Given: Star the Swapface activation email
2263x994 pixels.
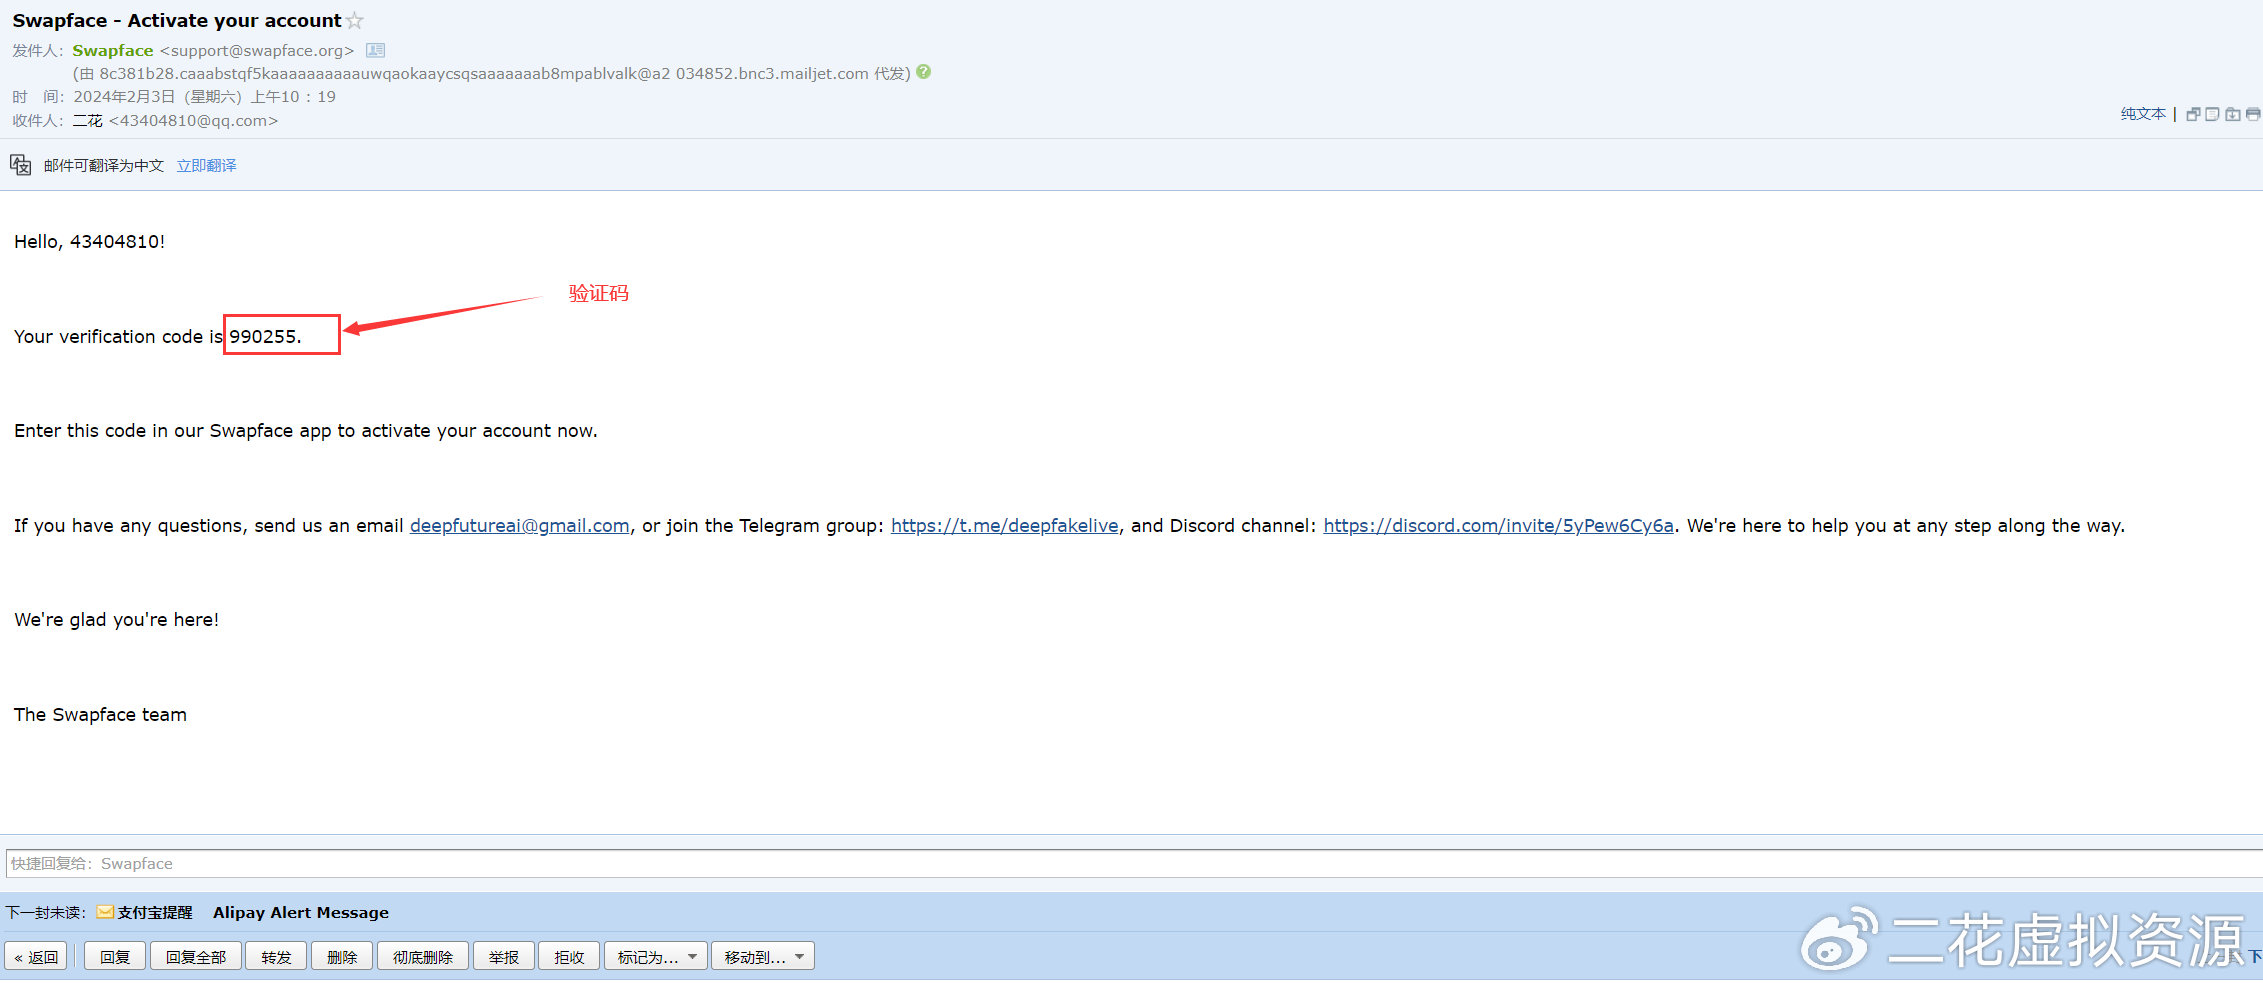Looking at the screenshot, I should (x=354, y=21).
